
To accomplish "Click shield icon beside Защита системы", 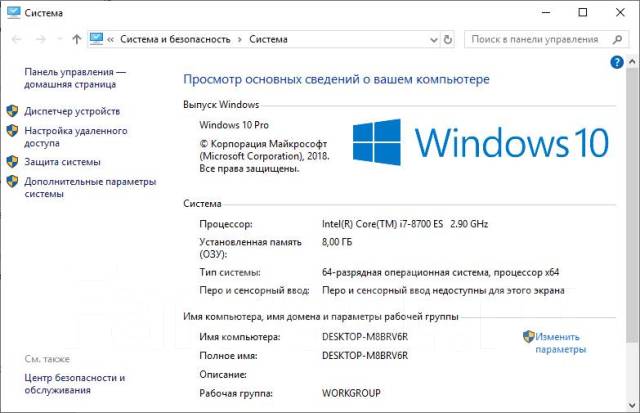I will [x=12, y=162].
